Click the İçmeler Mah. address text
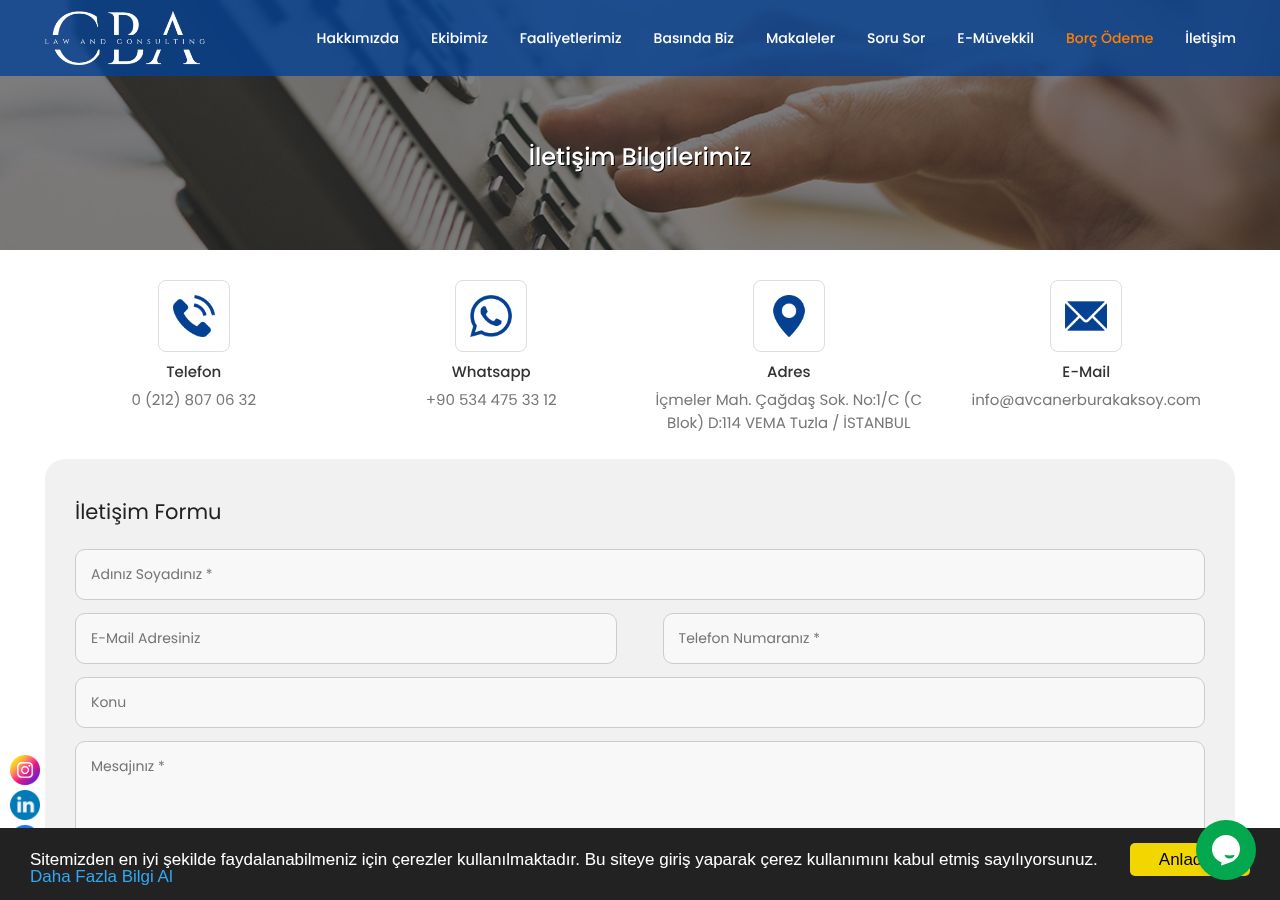The width and height of the screenshot is (1280, 900). pyautogui.click(x=789, y=411)
